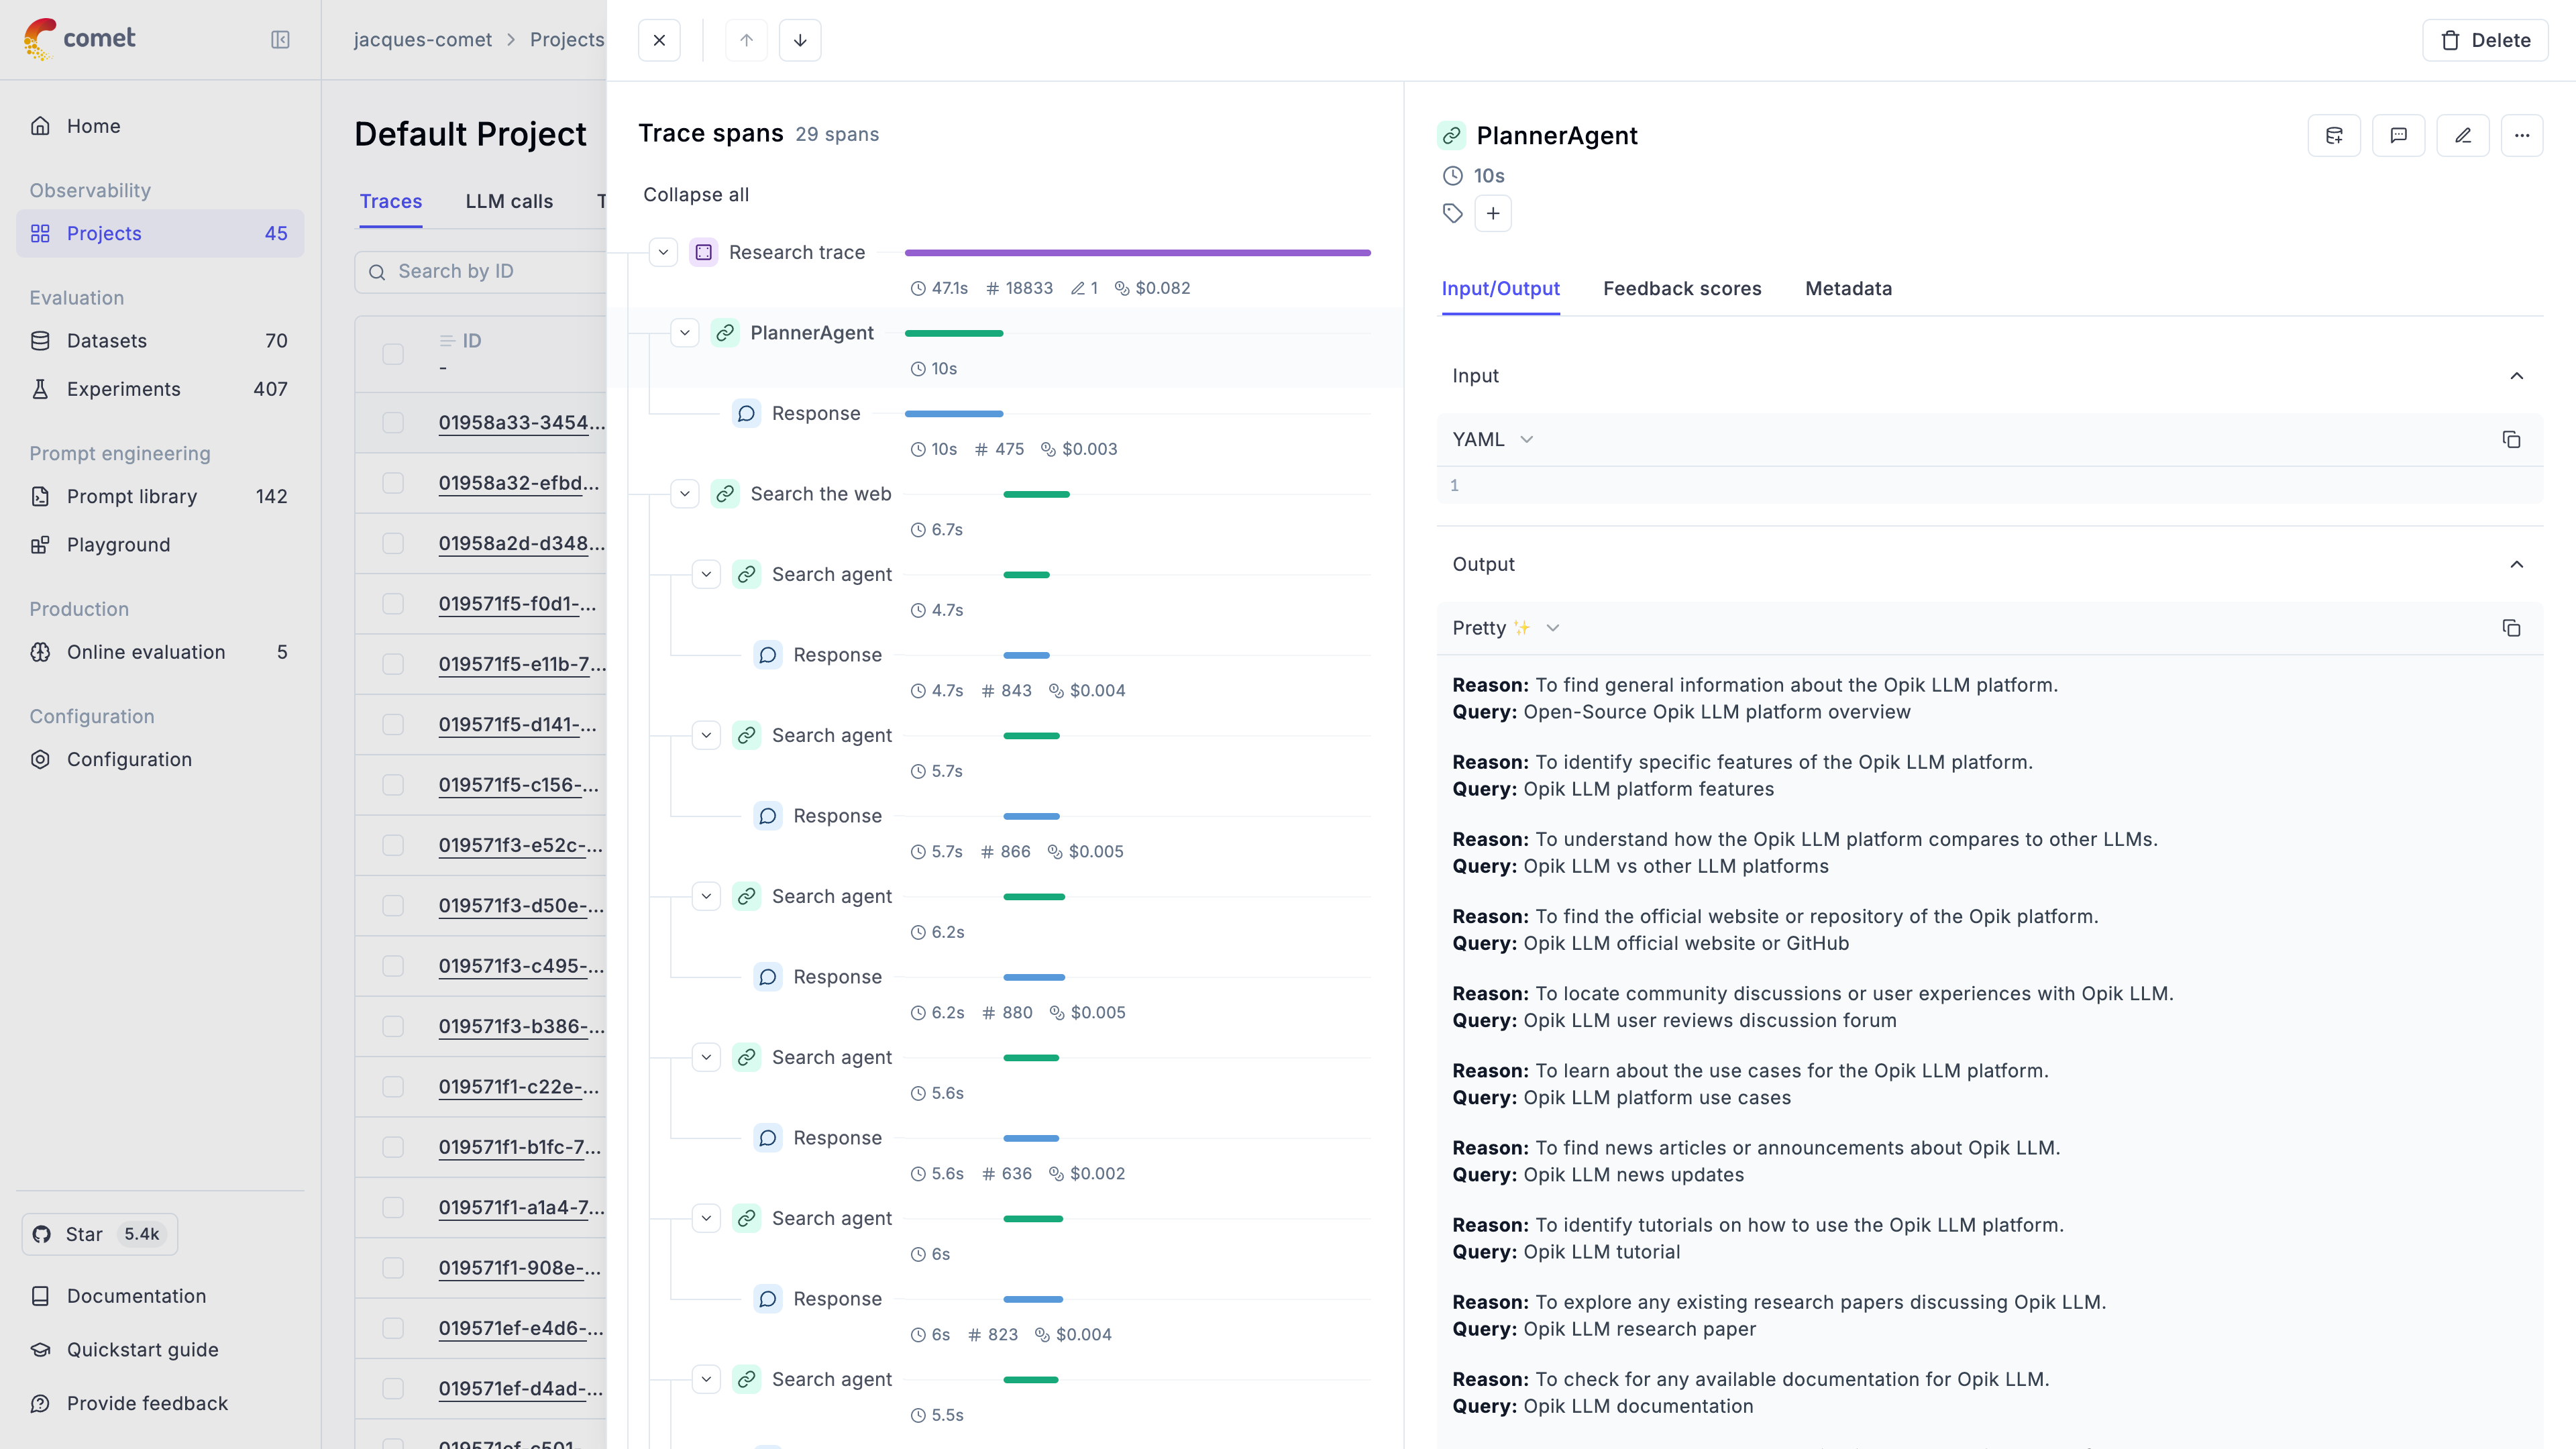Select Projects in the sidebar
2576x1449 pixels.
pos(160,233)
